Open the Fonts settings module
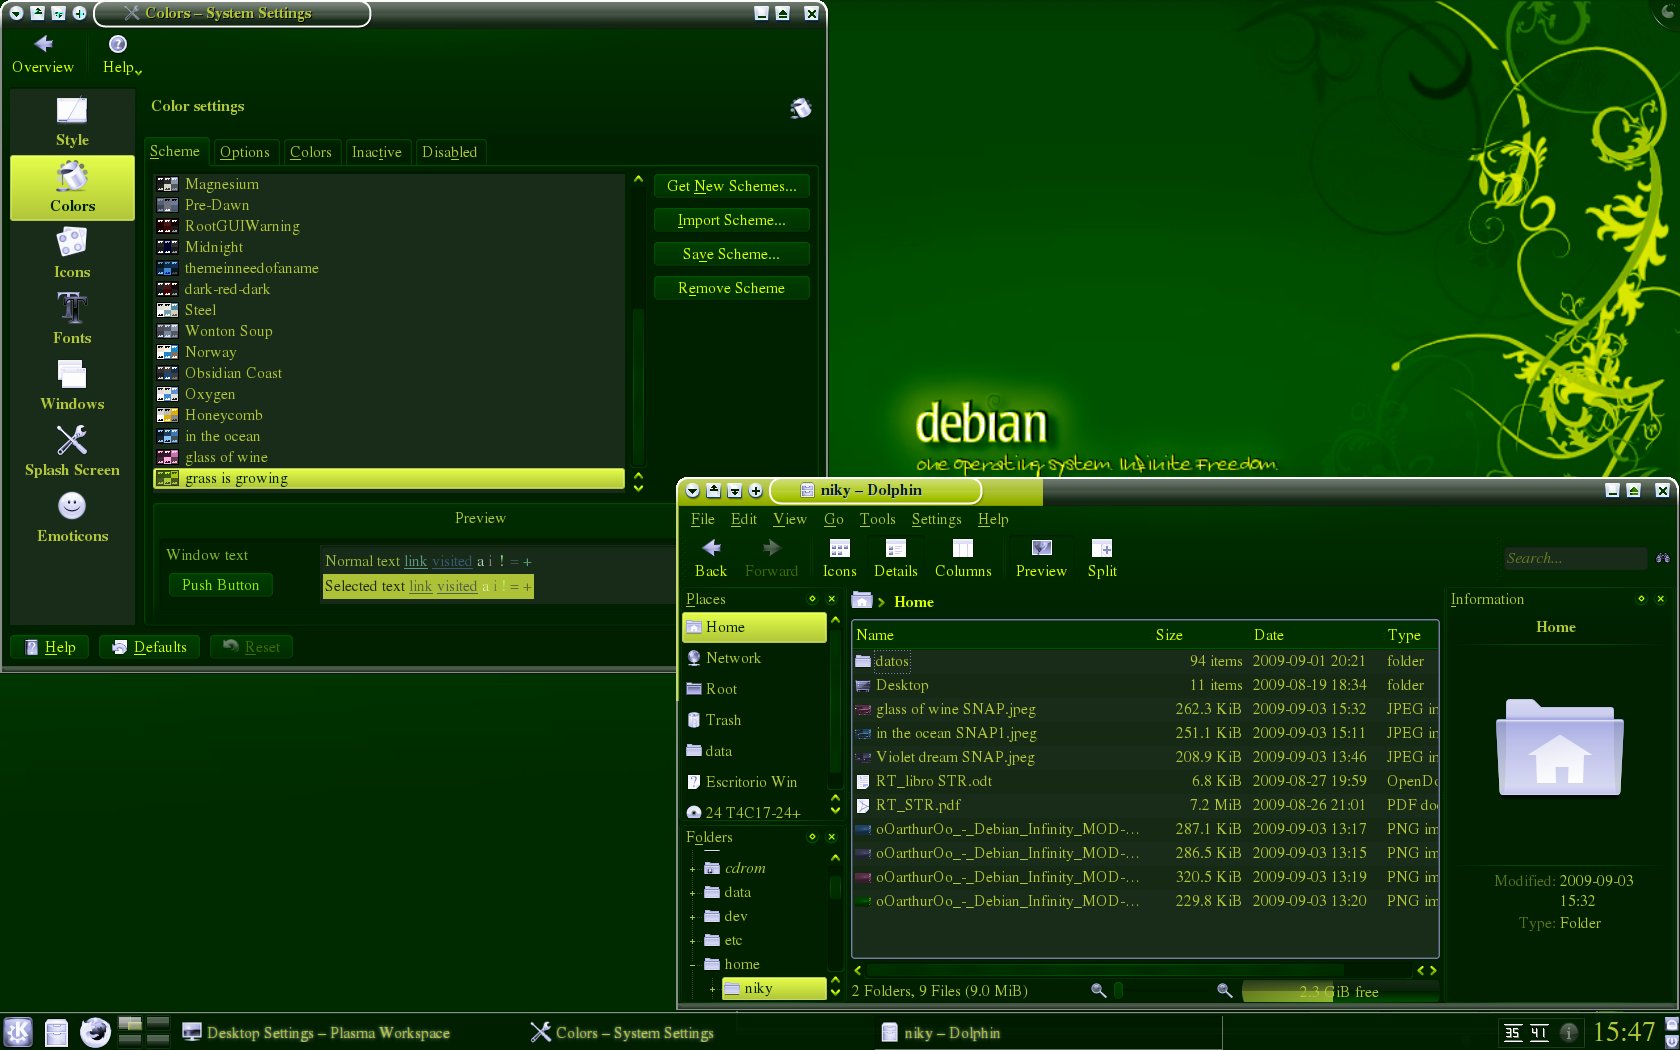Viewport: 1680px width, 1050px height. (72, 319)
